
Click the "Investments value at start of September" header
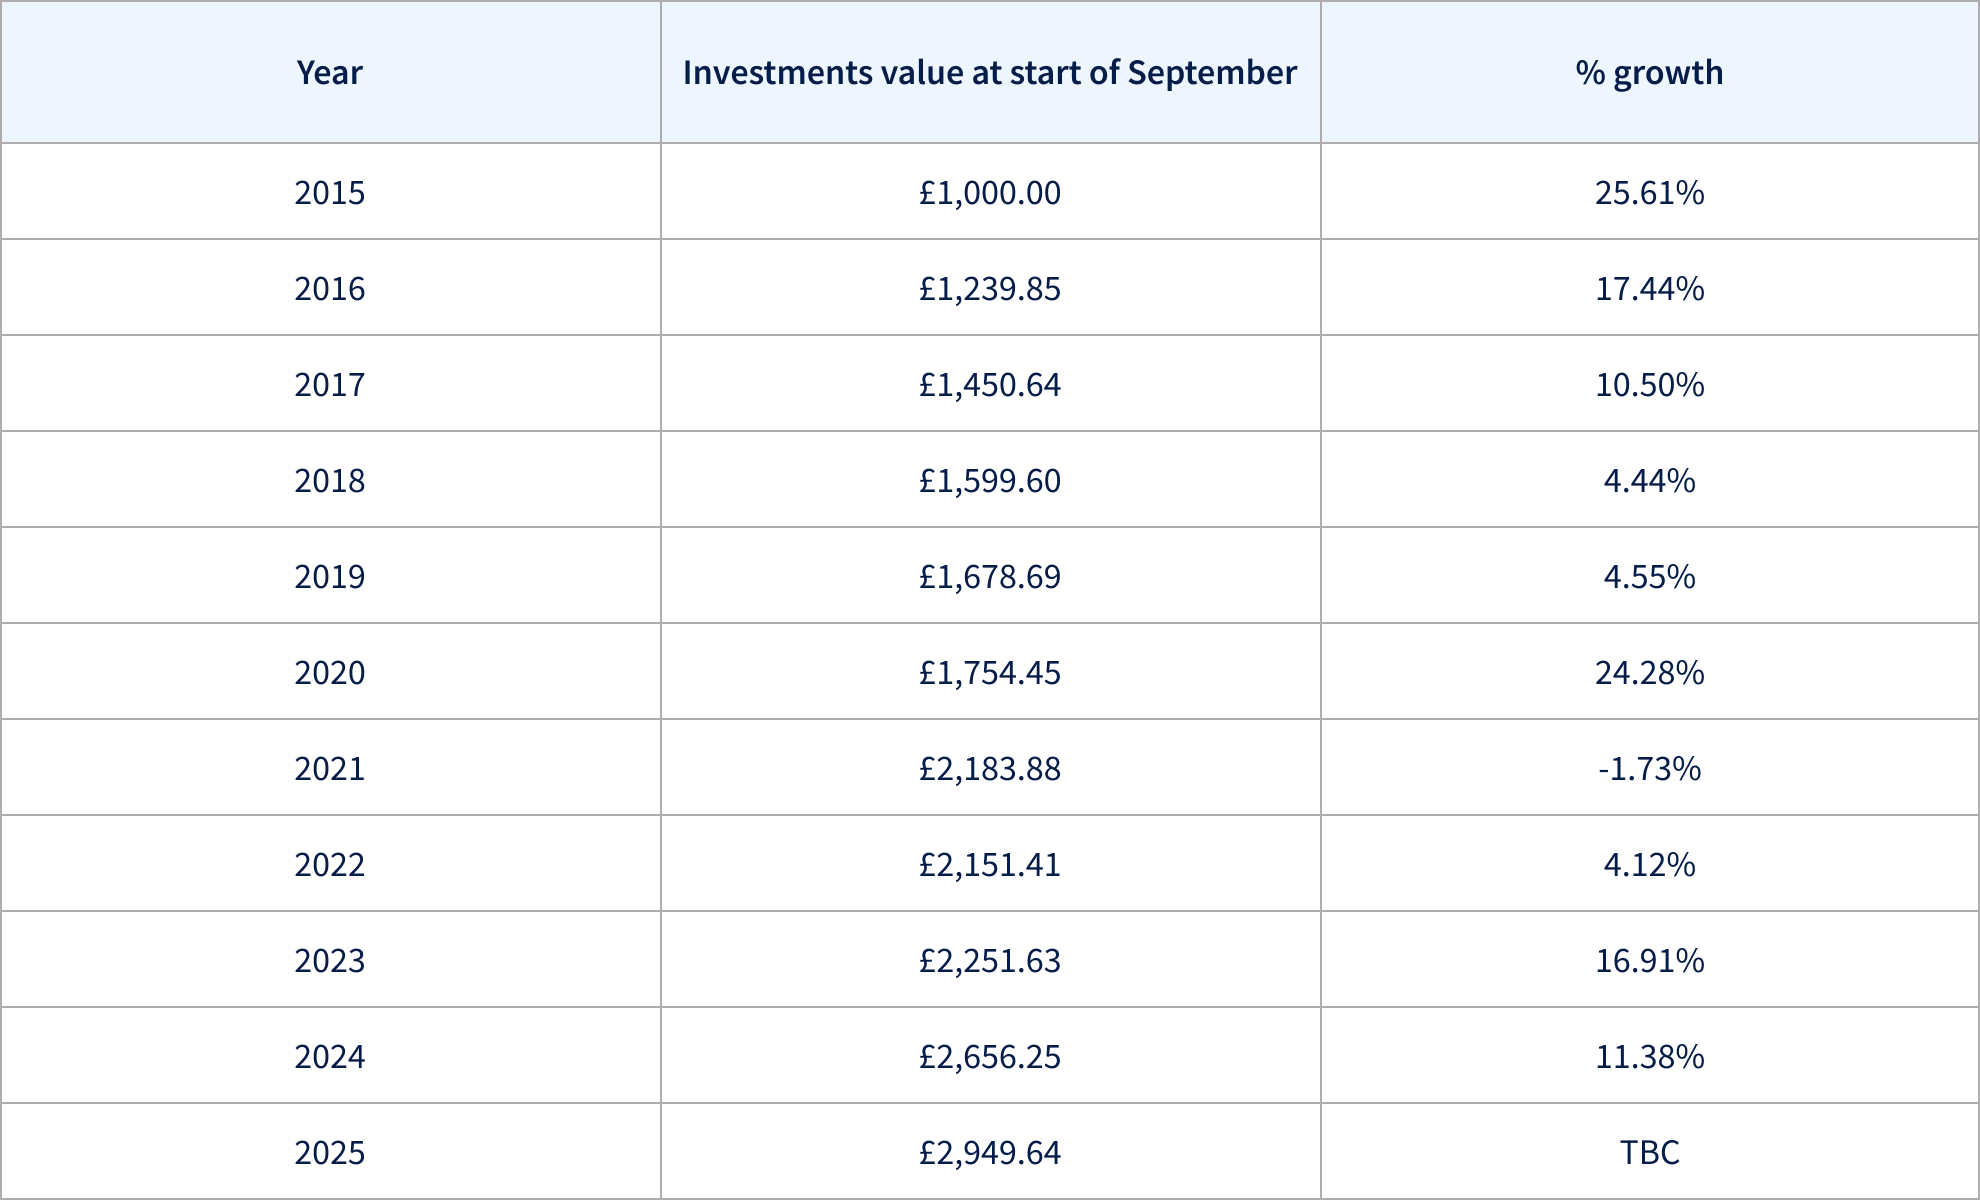click(990, 73)
